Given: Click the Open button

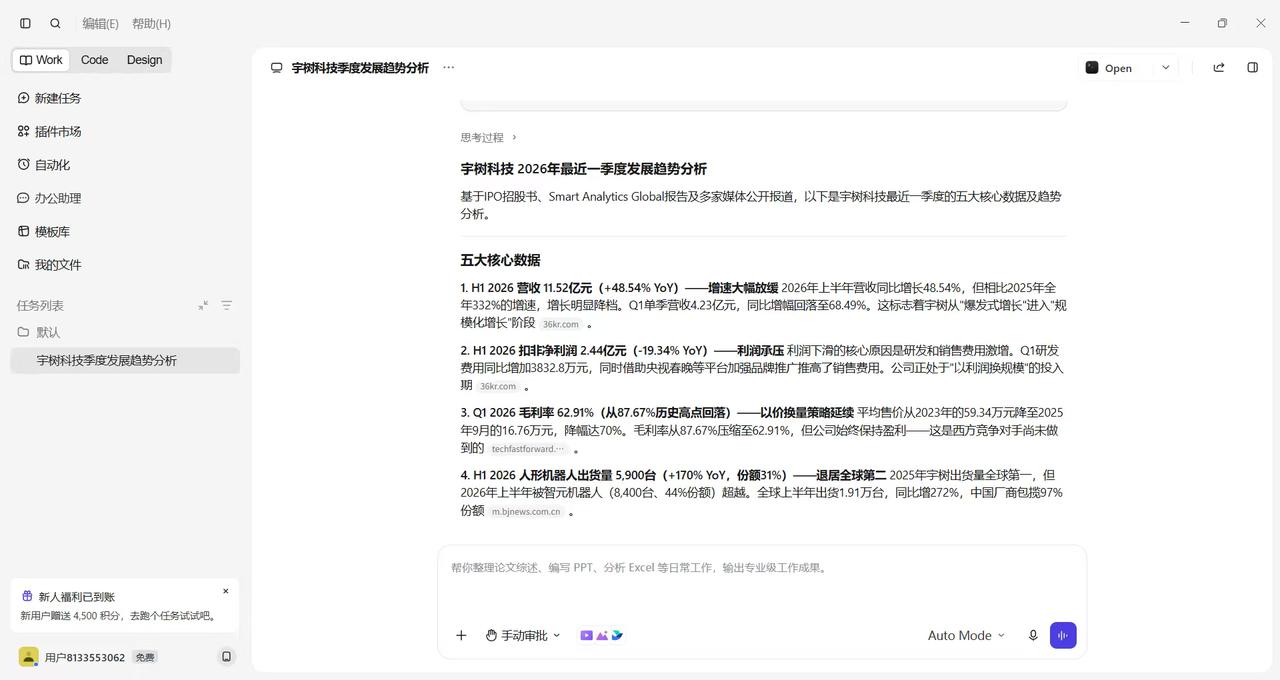Looking at the screenshot, I should 1109,68.
